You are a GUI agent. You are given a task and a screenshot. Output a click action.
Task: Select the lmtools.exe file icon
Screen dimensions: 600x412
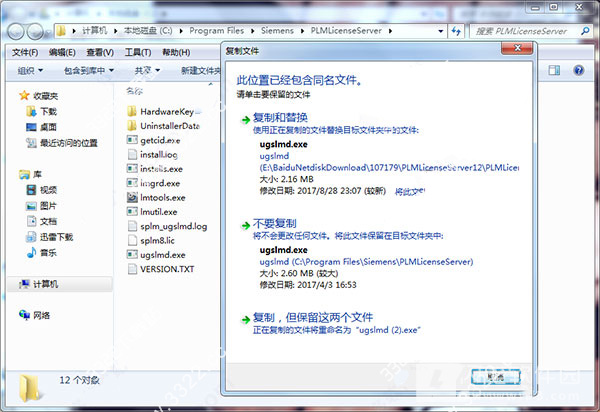point(132,197)
